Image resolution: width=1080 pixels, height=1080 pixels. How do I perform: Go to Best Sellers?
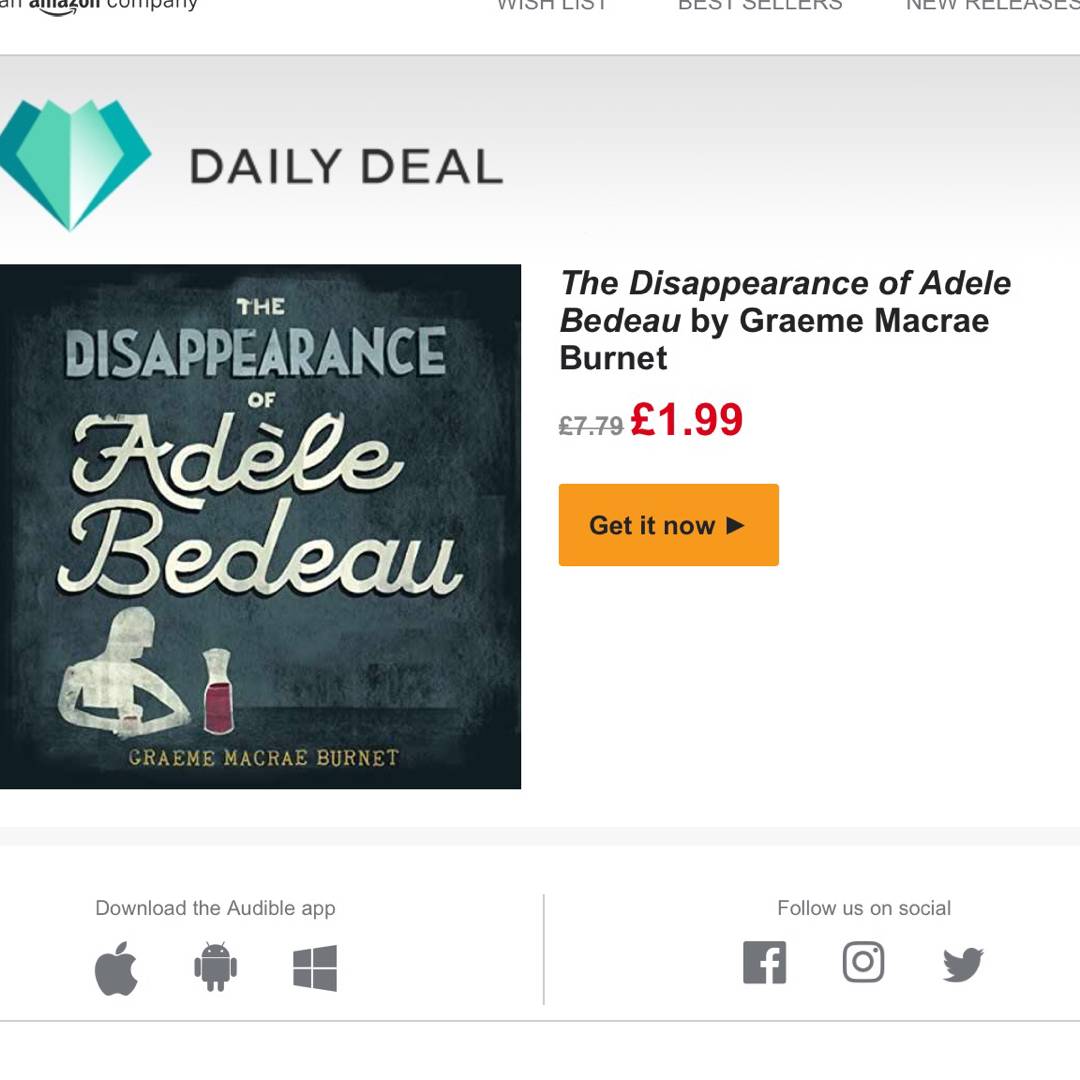click(x=760, y=6)
